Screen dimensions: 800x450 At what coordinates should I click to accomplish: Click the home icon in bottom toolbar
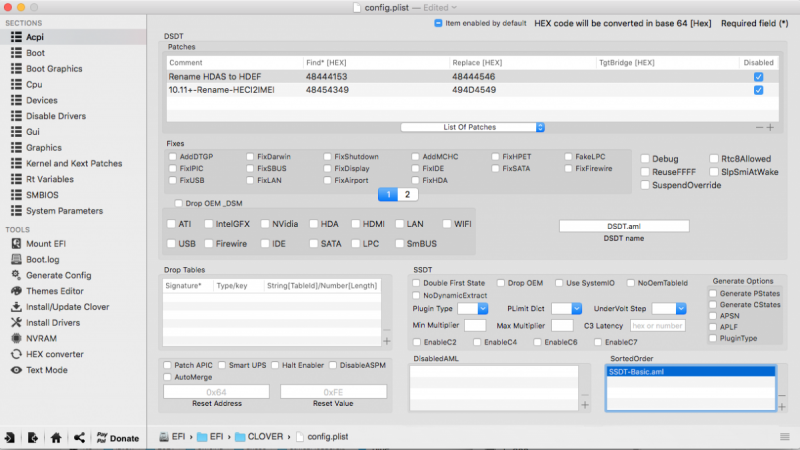coord(56,437)
